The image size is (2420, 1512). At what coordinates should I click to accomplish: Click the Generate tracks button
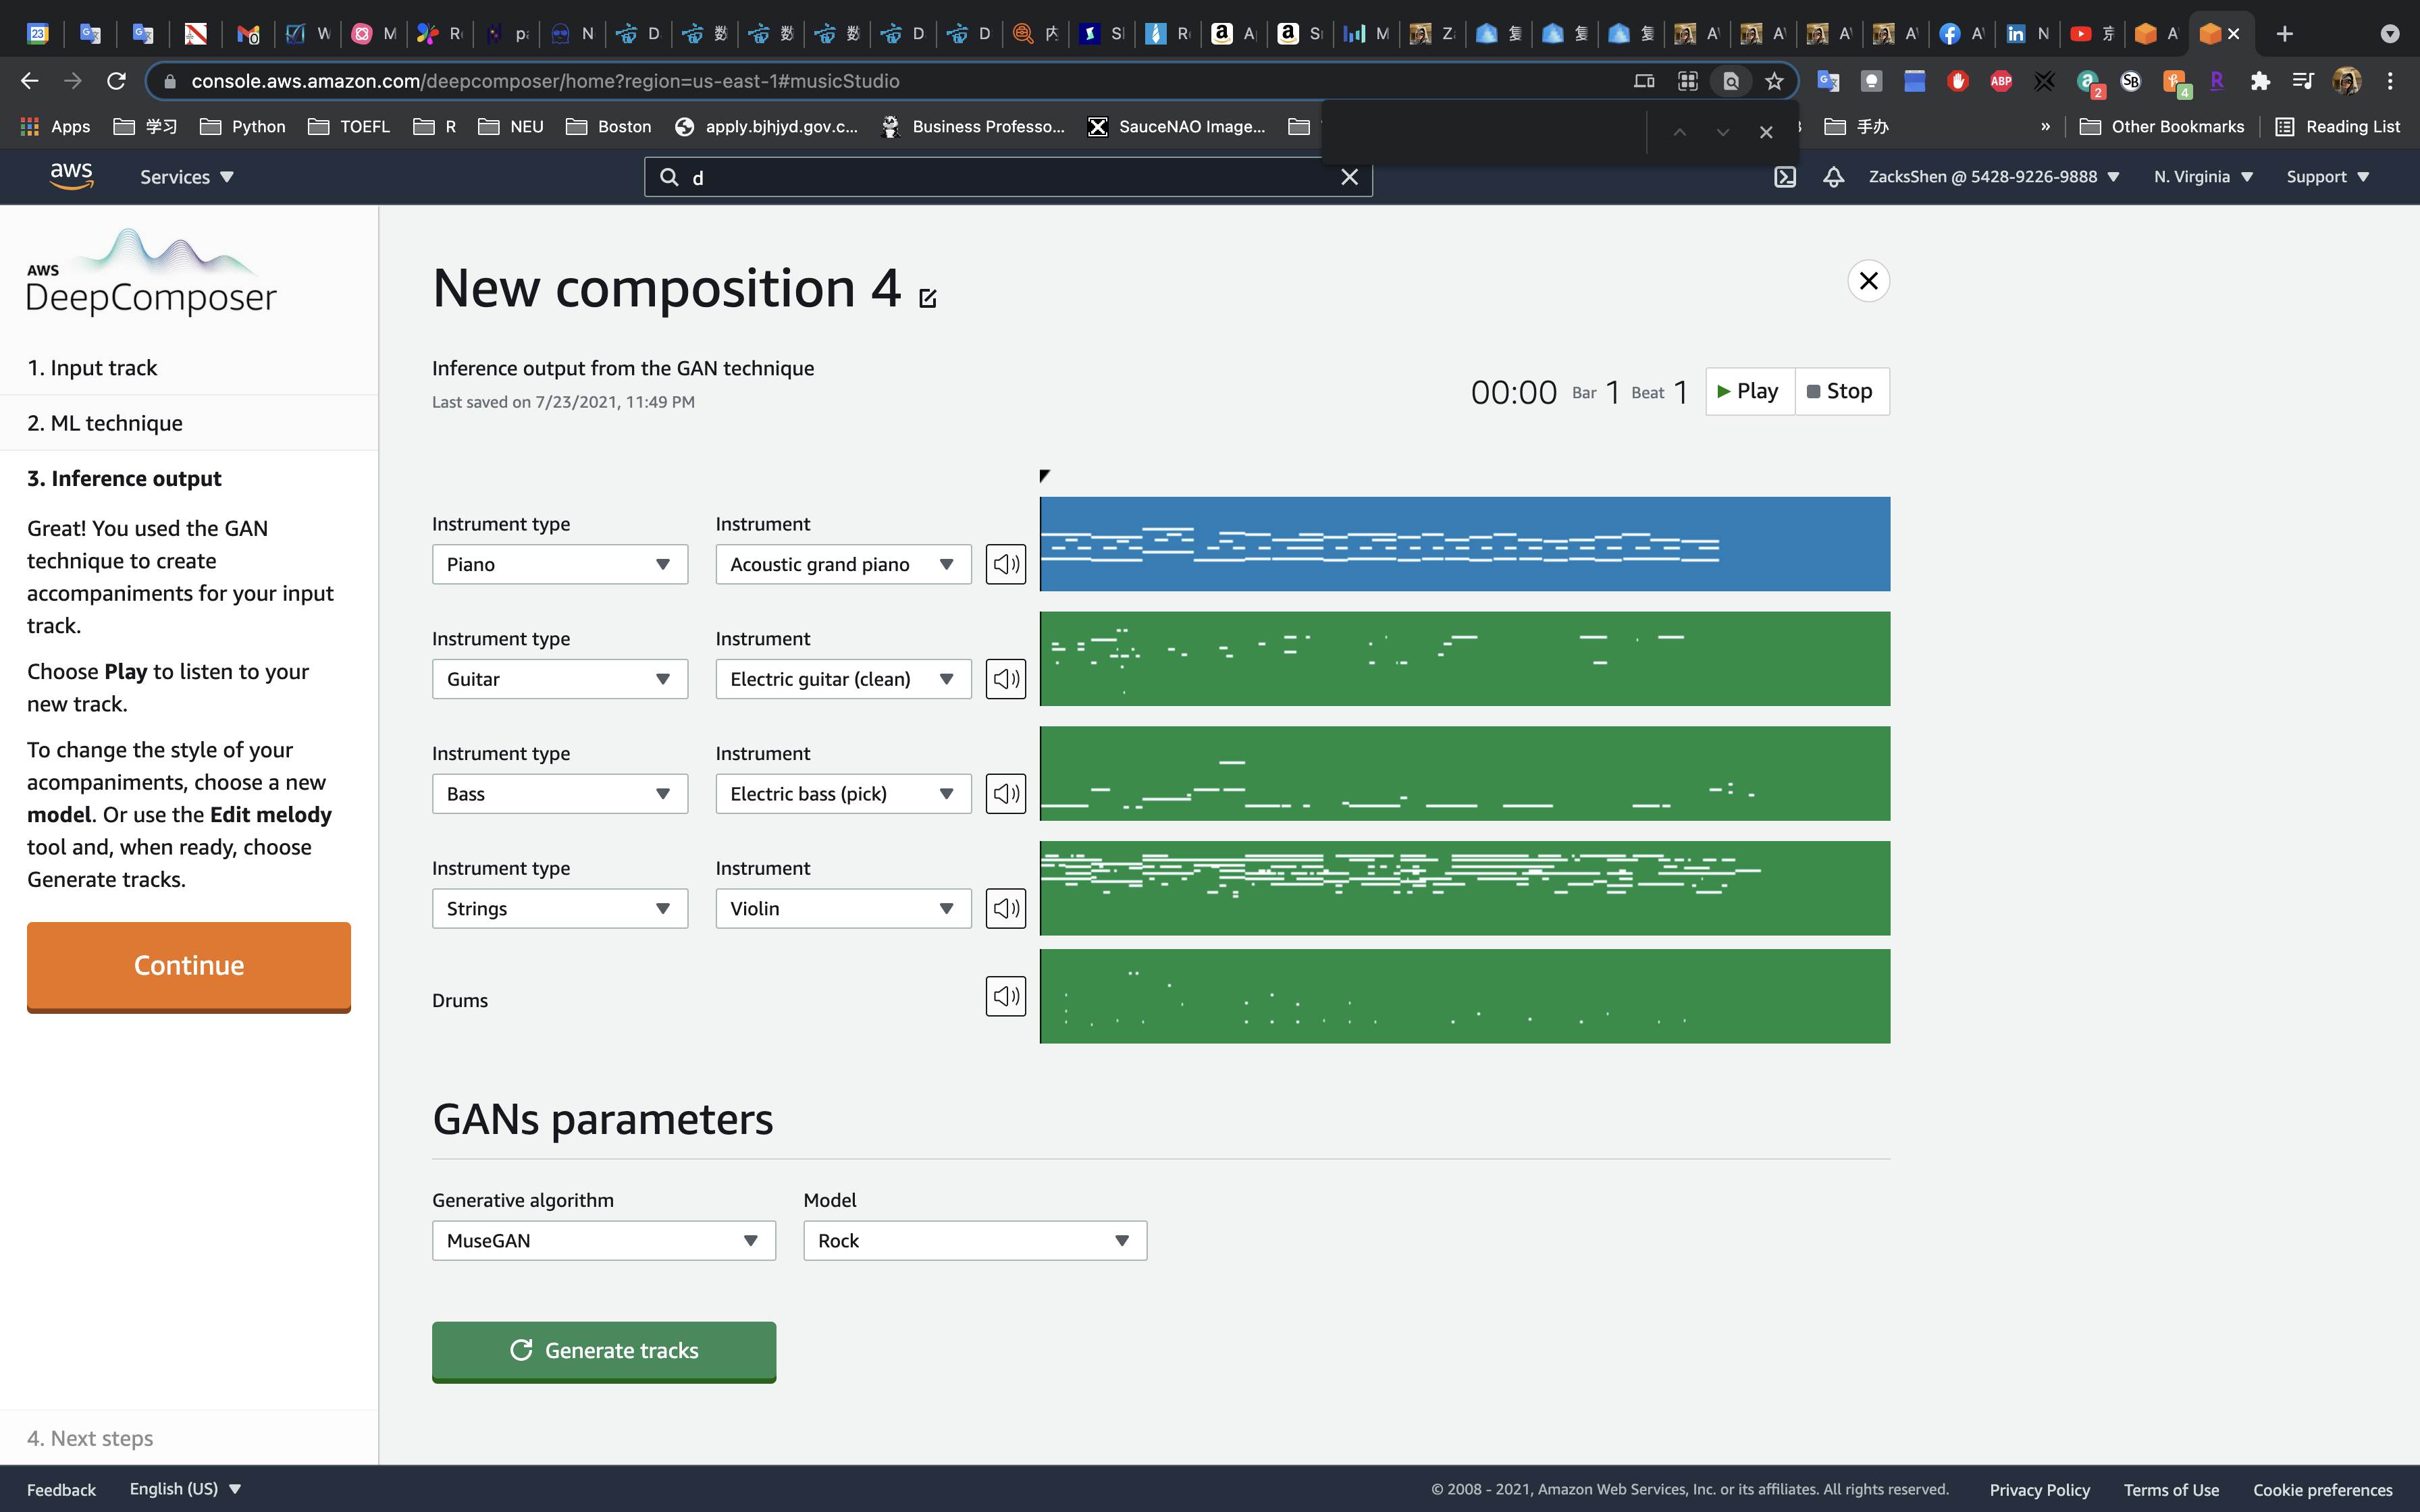tap(603, 1351)
